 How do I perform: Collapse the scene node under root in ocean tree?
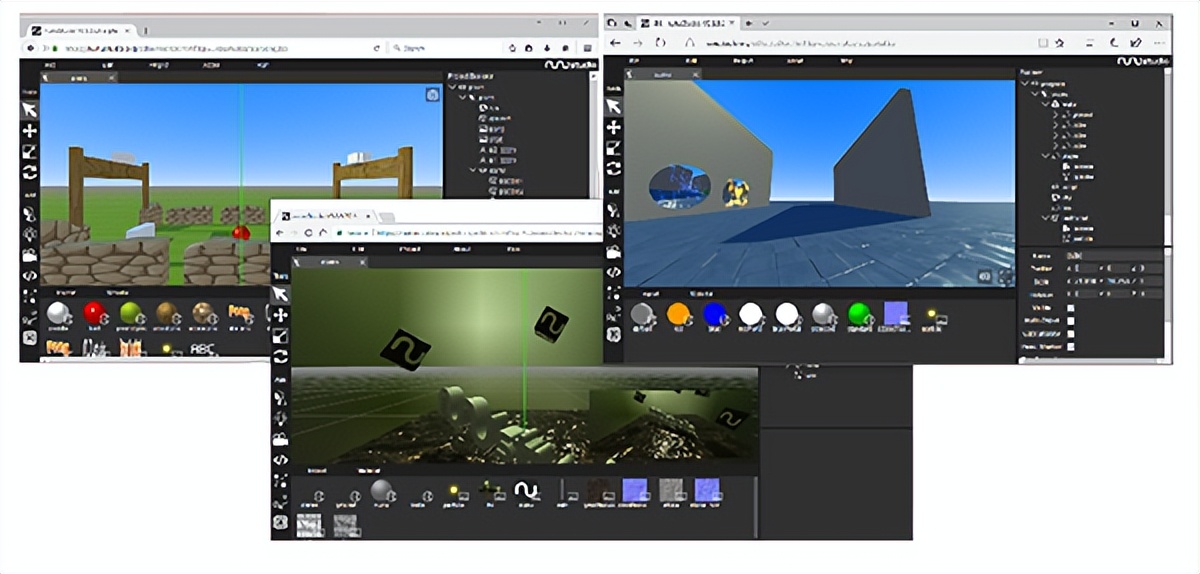tap(1035, 95)
